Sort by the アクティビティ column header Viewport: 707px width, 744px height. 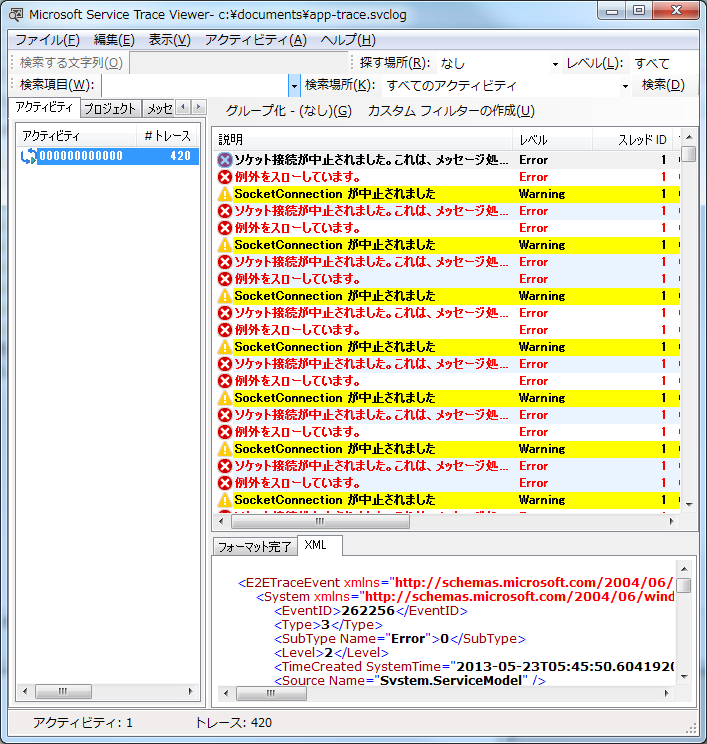click(76, 136)
